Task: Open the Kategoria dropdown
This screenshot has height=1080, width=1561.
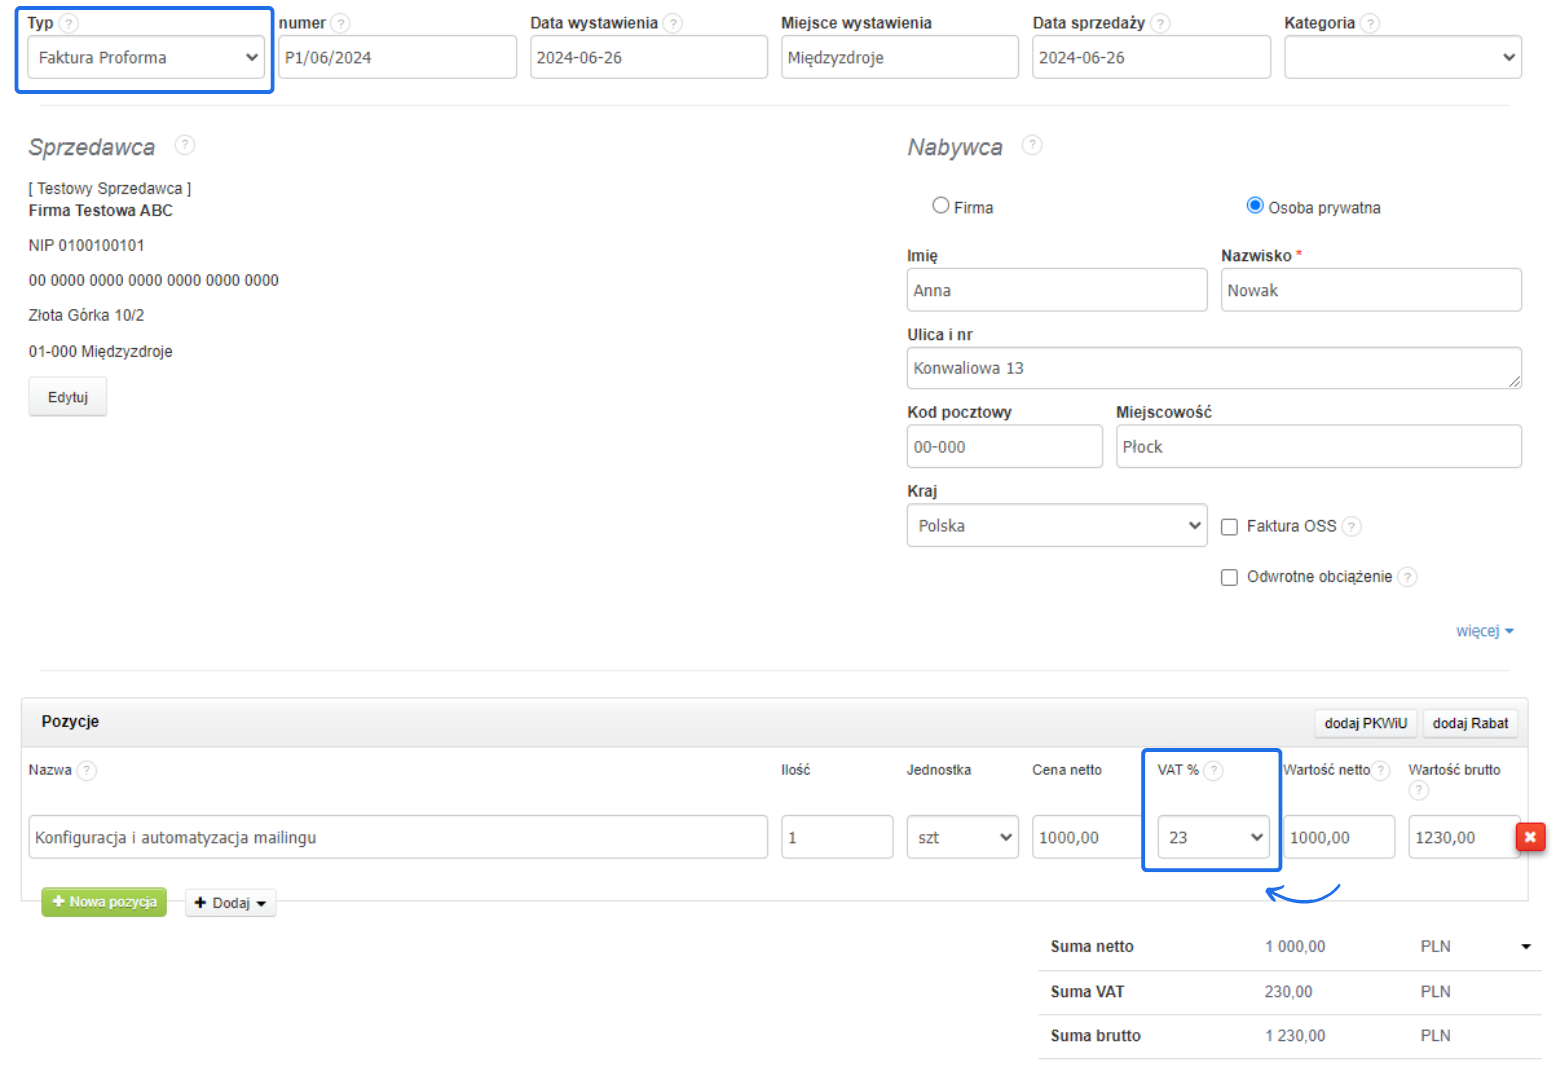Action: coord(1402,58)
